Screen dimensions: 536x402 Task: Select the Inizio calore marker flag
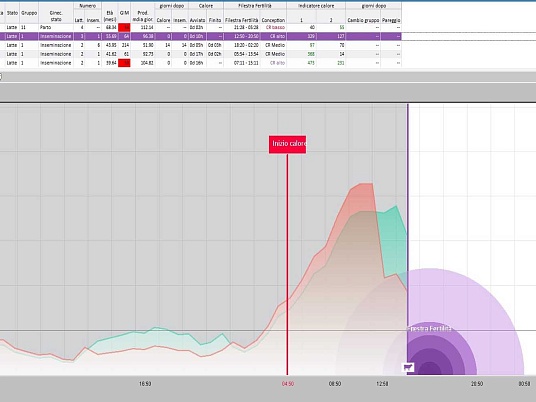(x=287, y=144)
